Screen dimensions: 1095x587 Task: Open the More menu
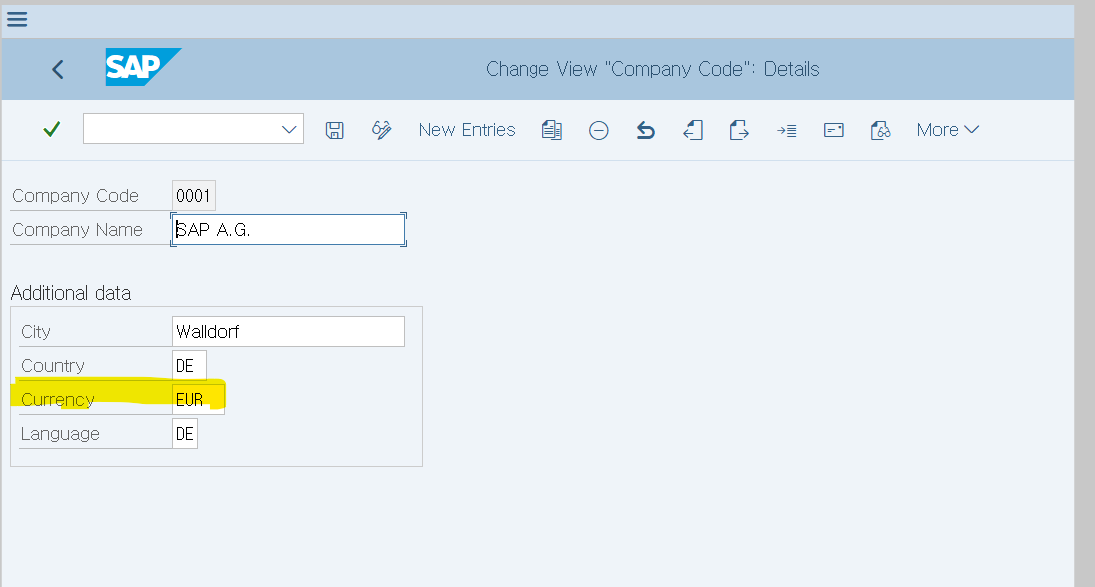pyautogui.click(x=948, y=130)
